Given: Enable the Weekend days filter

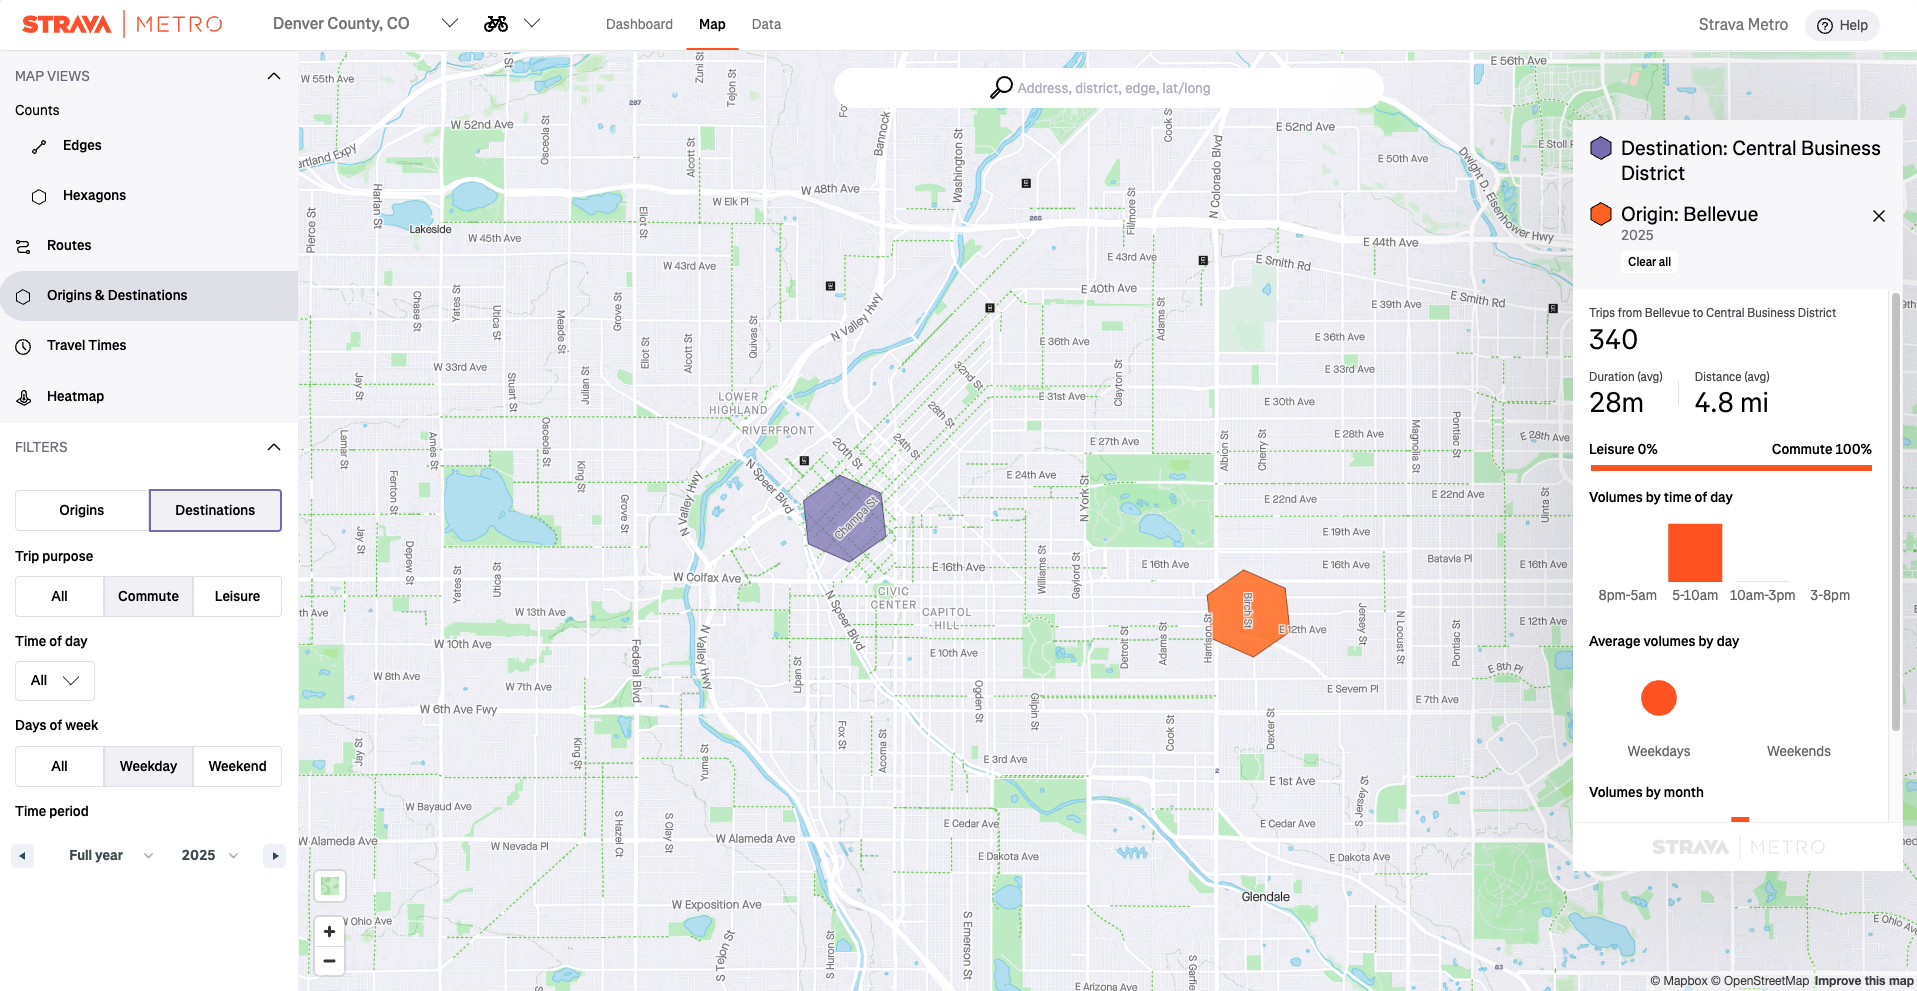Looking at the screenshot, I should (237, 766).
